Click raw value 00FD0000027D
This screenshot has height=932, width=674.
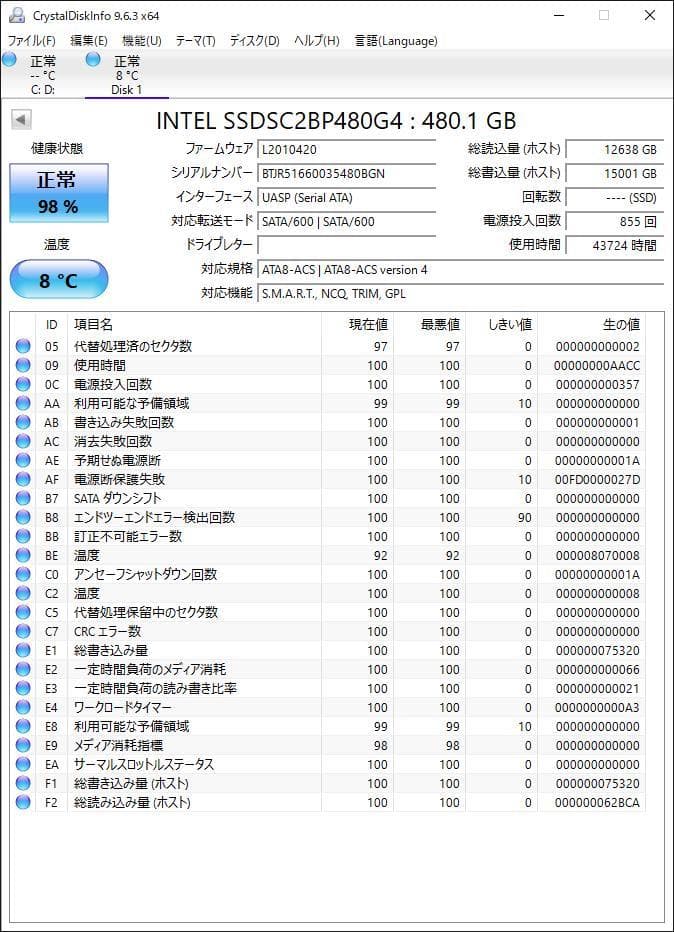click(x=597, y=479)
